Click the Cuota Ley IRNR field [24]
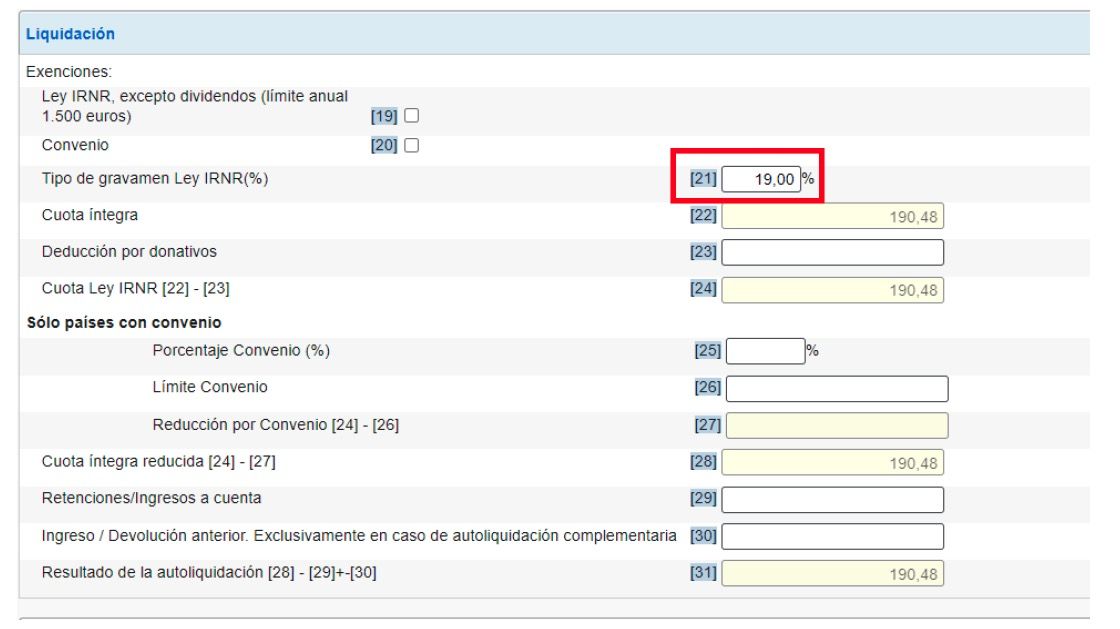 pyautogui.click(x=832, y=290)
